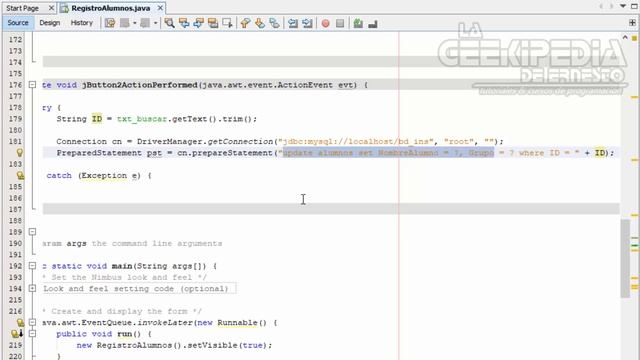640x360 pixels.
Task: Expand Look and feel code fold line 194
Action: (x=32, y=289)
